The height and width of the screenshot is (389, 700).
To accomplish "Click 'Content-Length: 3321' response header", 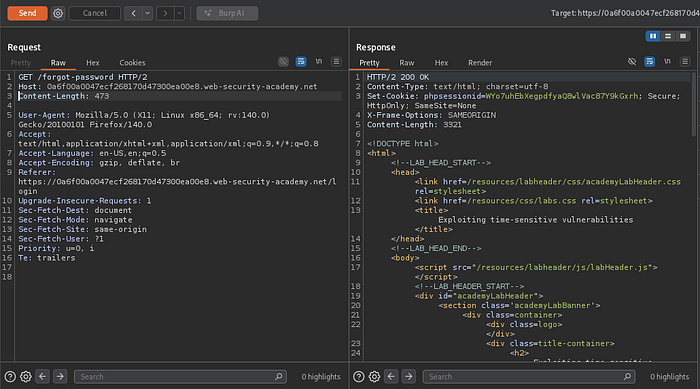I will [414, 125].
